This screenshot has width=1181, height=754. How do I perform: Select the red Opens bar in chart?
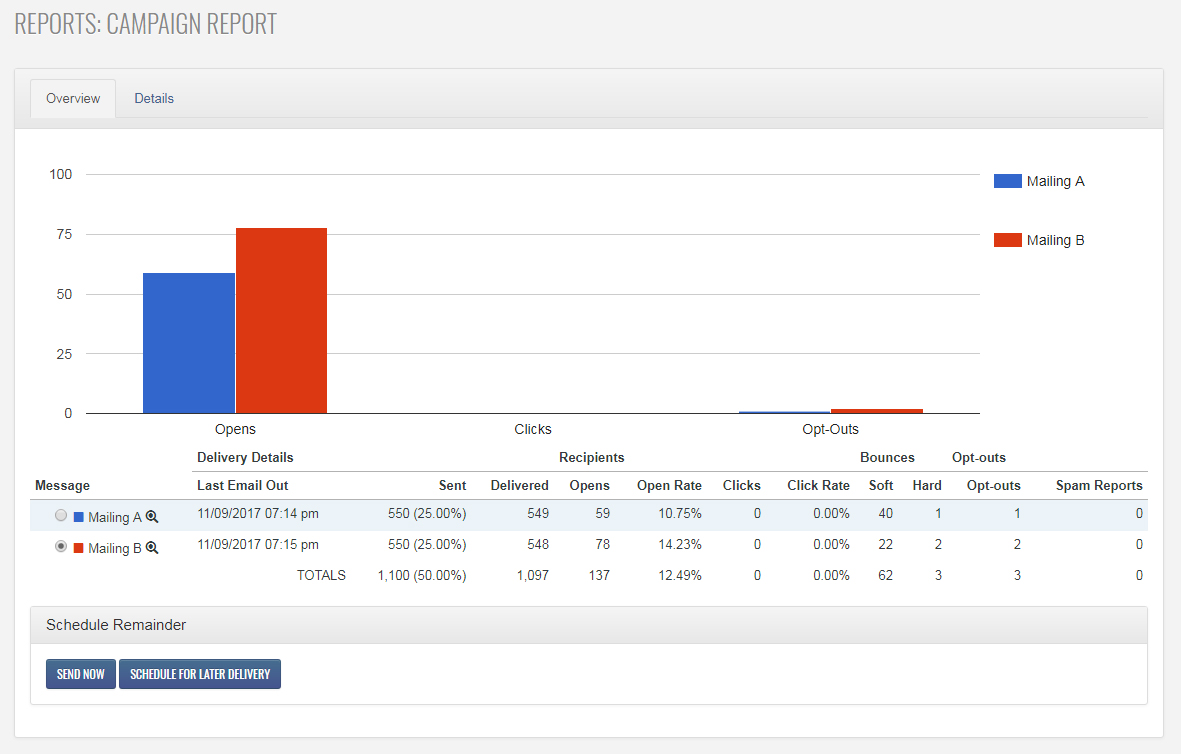click(x=281, y=321)
